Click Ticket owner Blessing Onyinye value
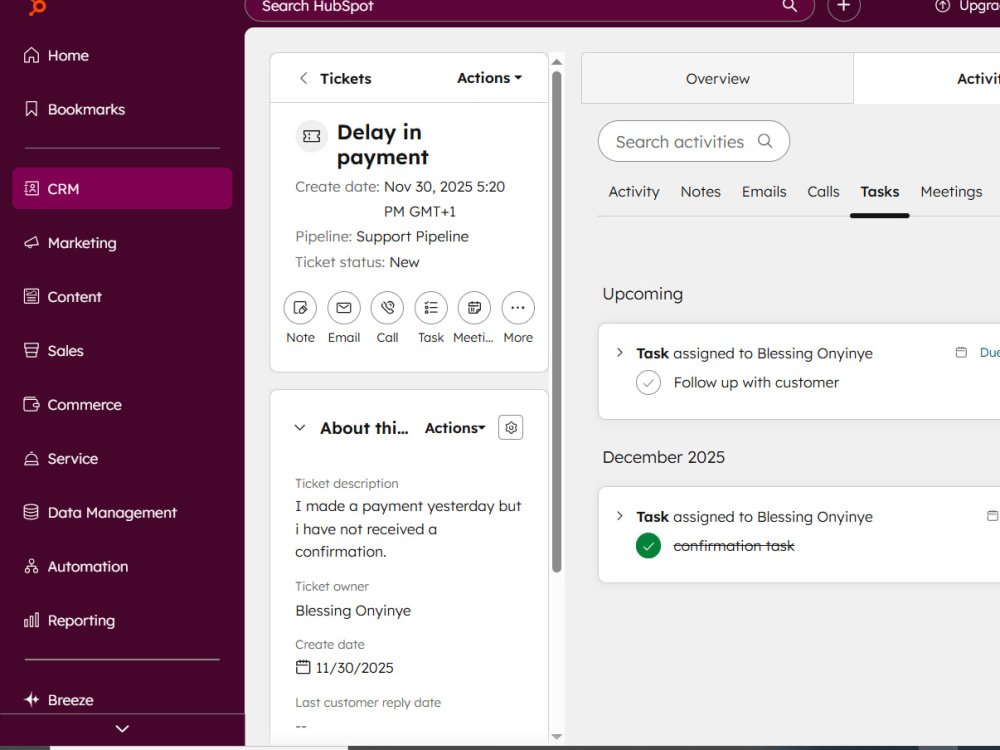Screen dimensions: 1000x750 353,610
